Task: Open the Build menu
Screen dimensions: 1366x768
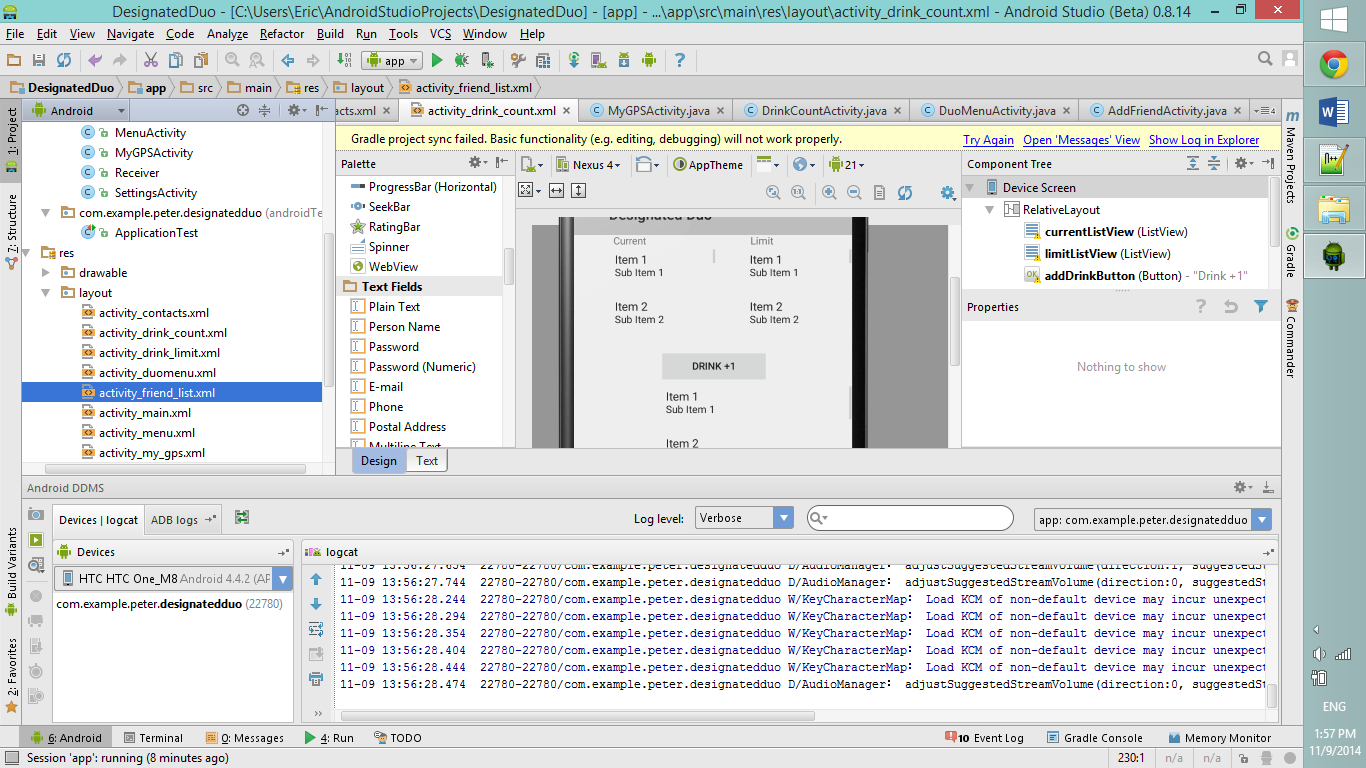Action: pos(330,34)
